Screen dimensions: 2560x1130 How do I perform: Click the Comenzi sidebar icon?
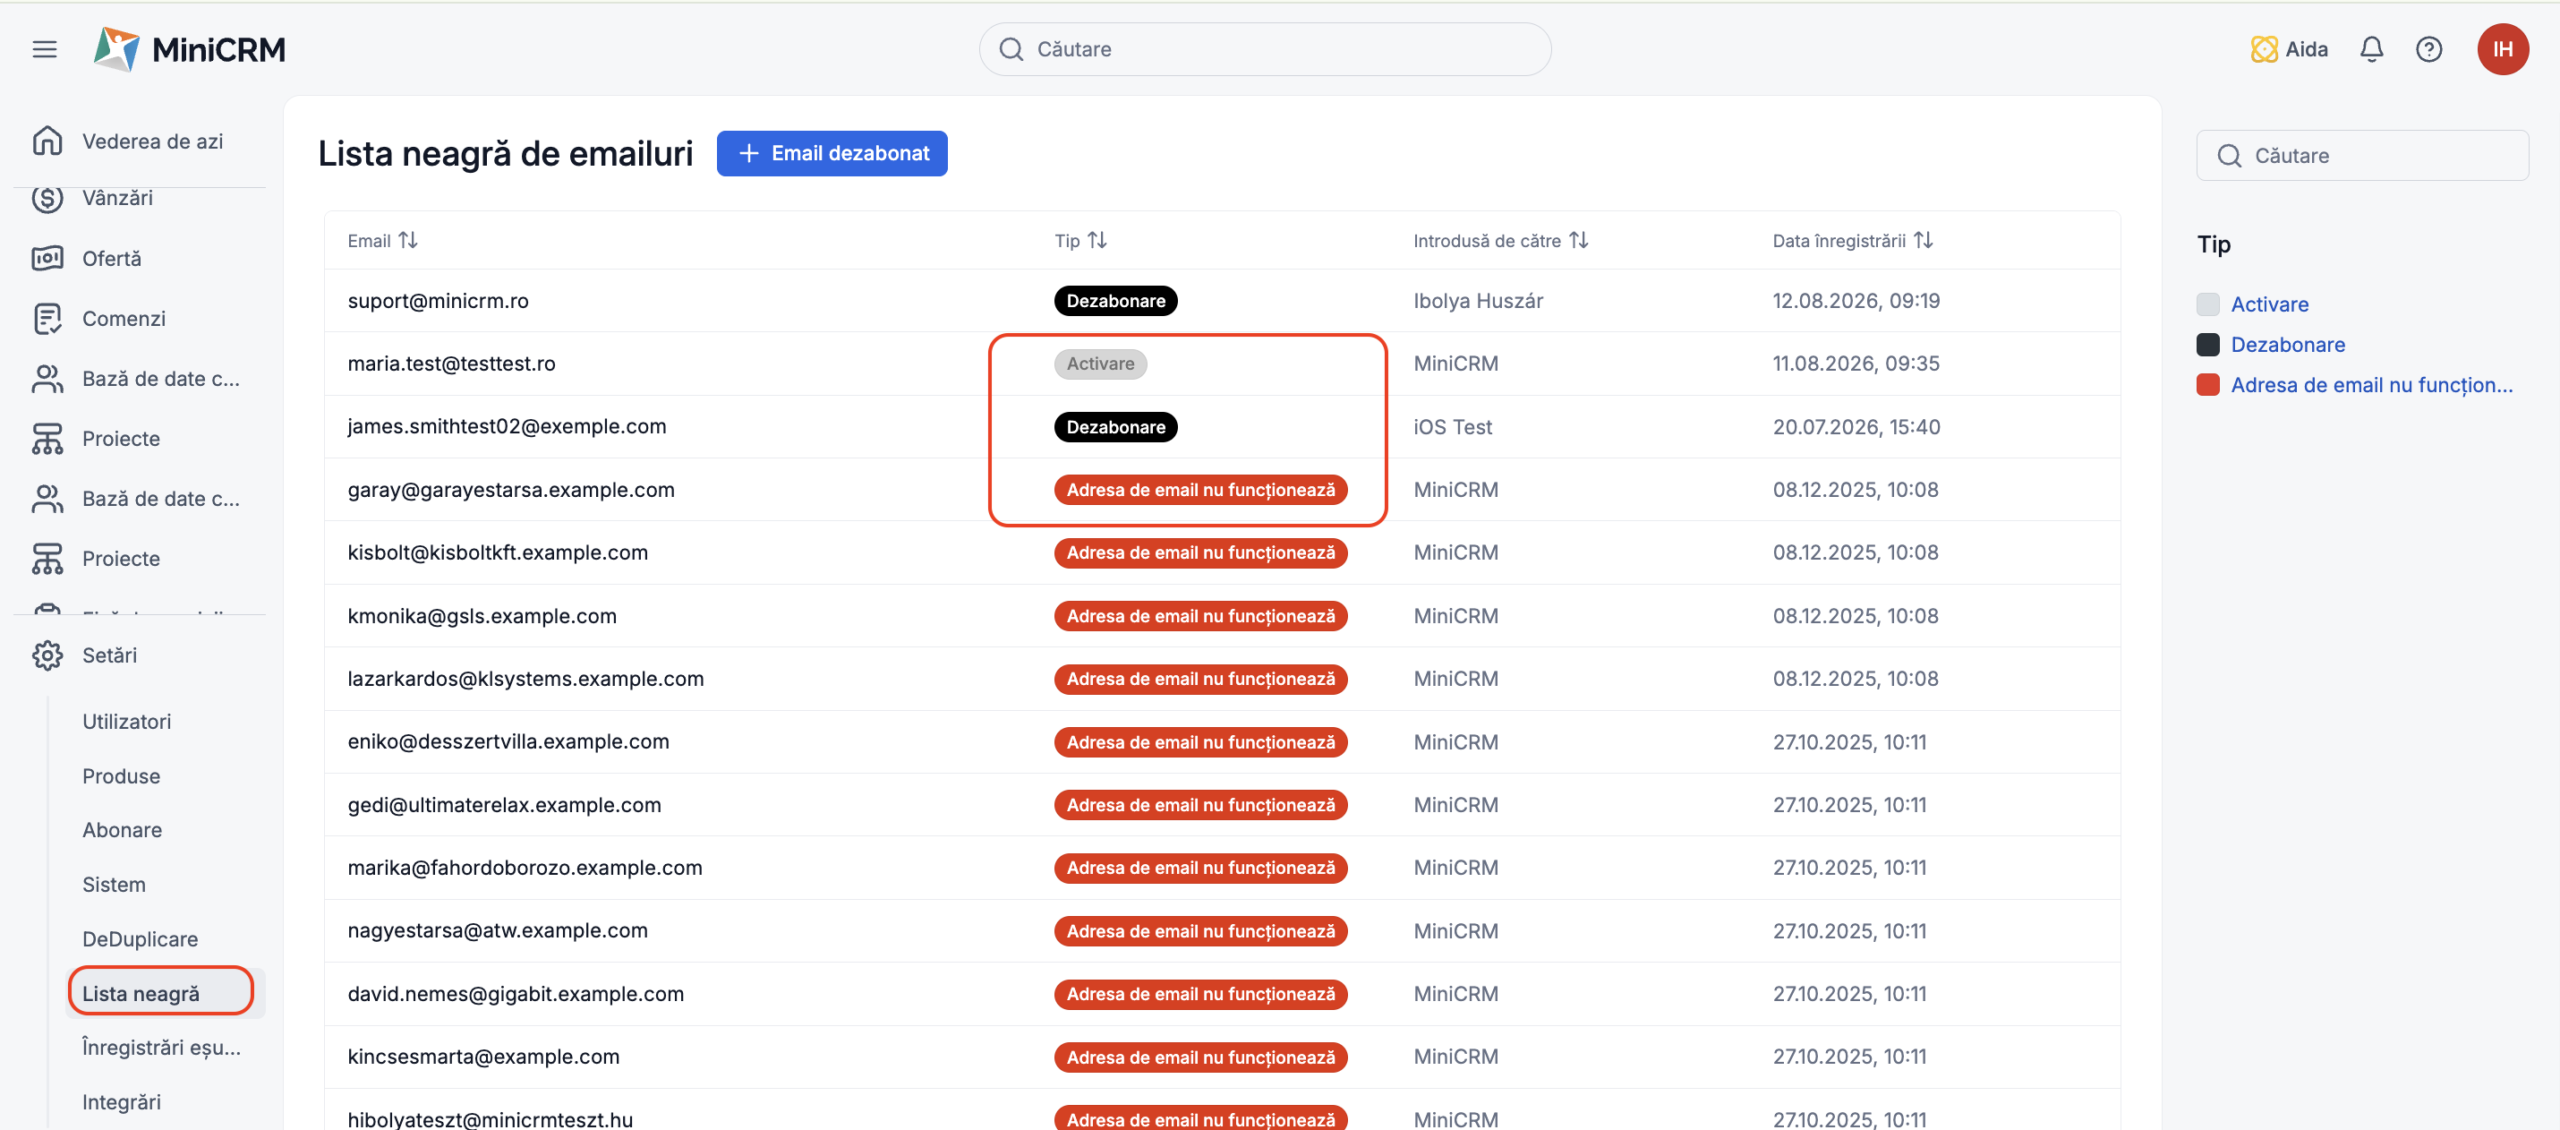coord(47,318)
